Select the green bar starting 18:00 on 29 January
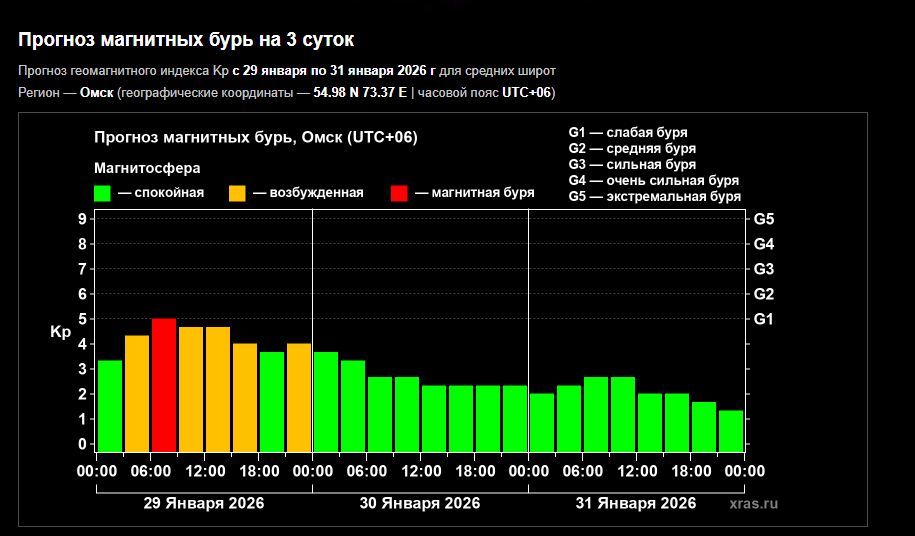The image size is (915, 536). [272, 402]
